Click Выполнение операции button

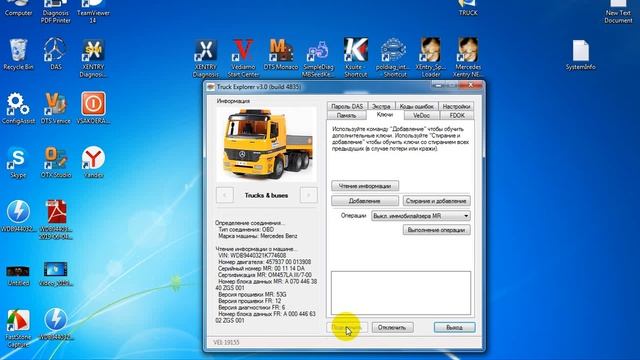pyautogui.click(x=436, y=230)
